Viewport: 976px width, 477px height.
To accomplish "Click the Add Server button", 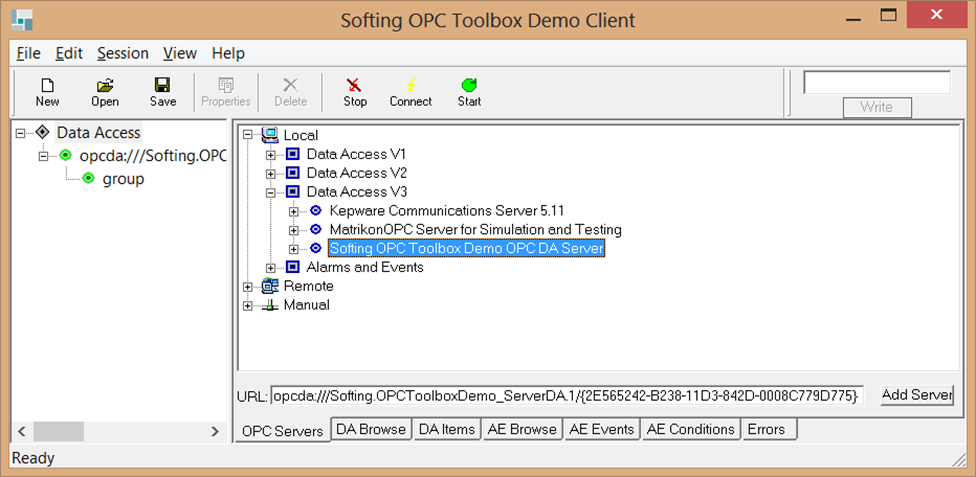I will [917, 395].
